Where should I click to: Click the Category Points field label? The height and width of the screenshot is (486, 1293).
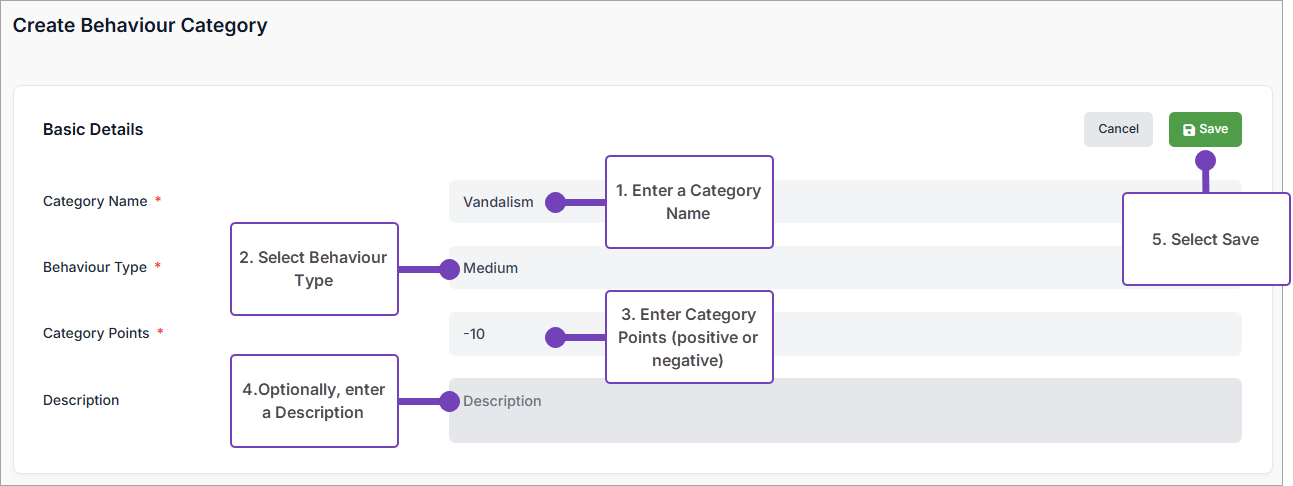pos(96,333)
